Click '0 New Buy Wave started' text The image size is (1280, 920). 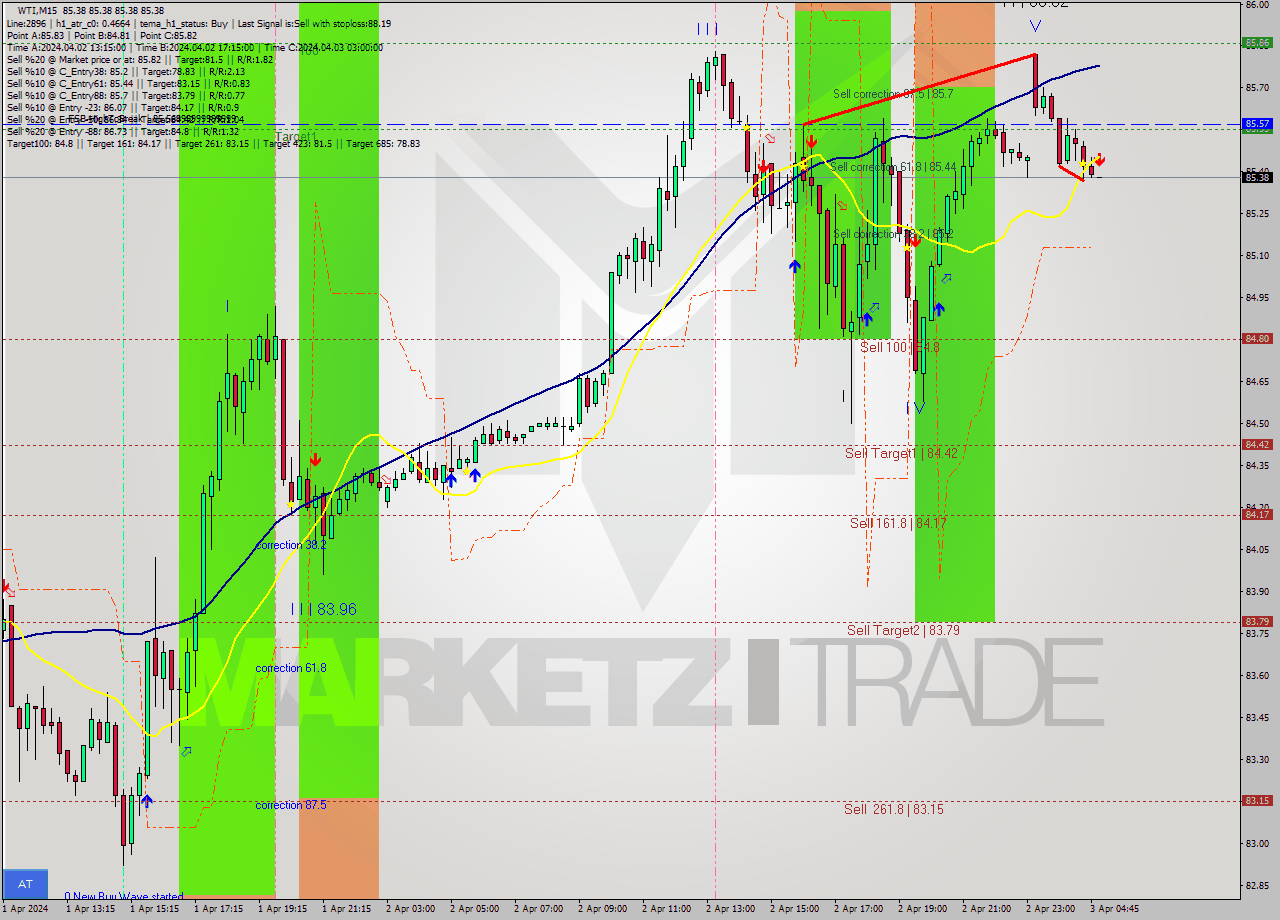click(x=124, y=896)
